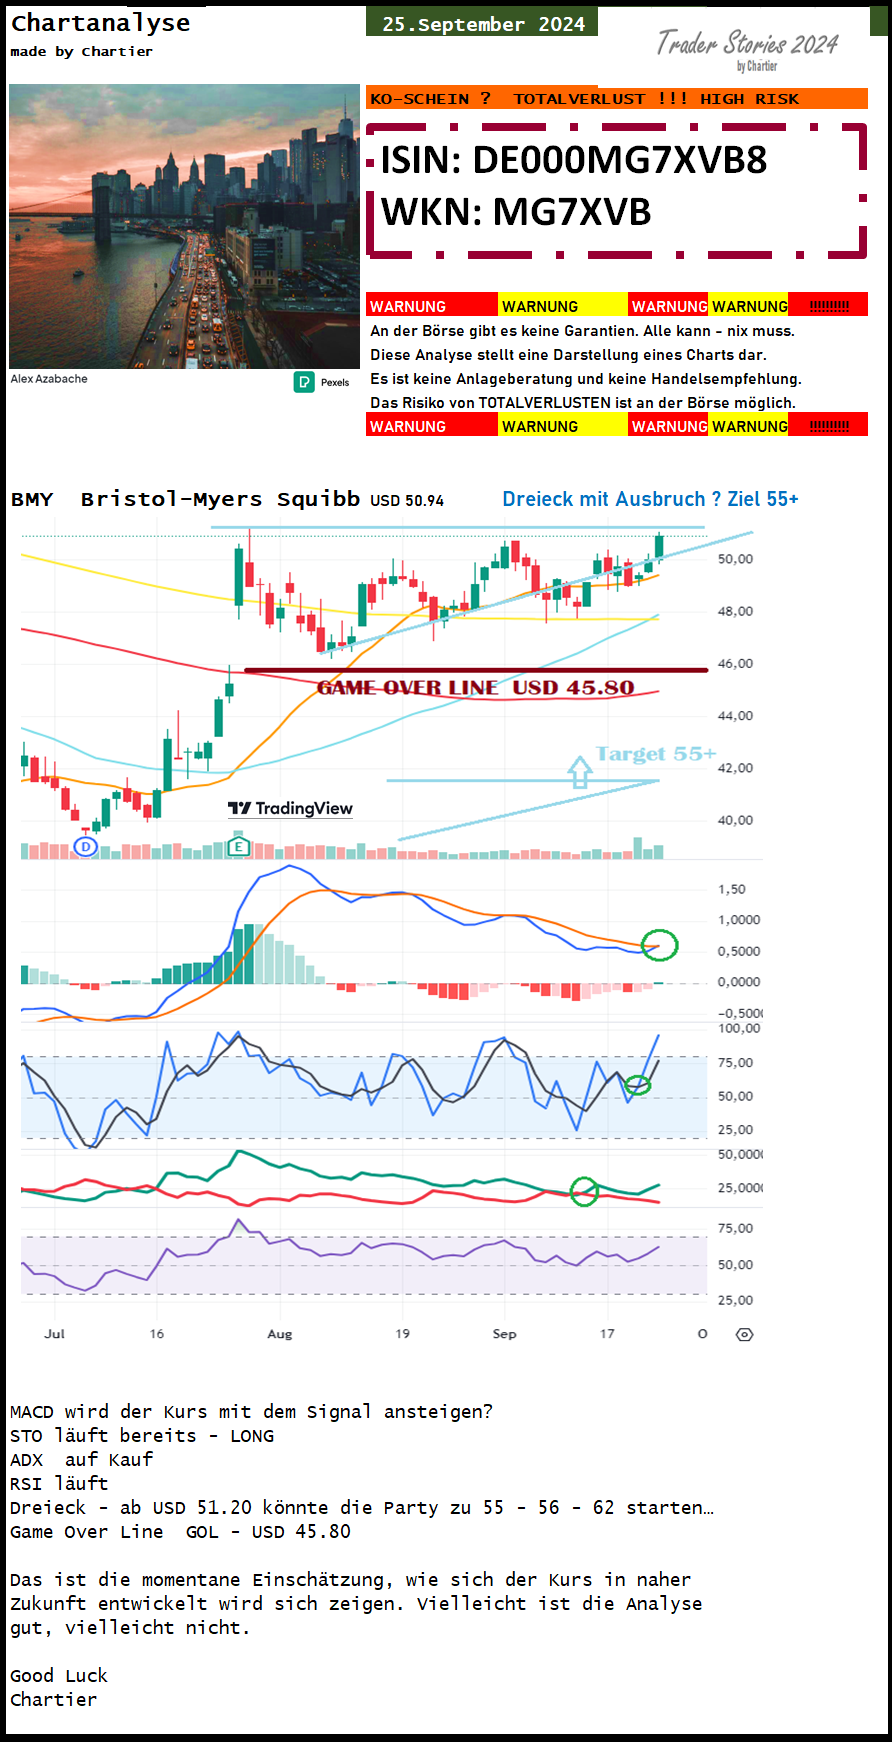Click the green circle on MACD crossover
Screen dimensions: 892x1742
(x=659, y=944)
